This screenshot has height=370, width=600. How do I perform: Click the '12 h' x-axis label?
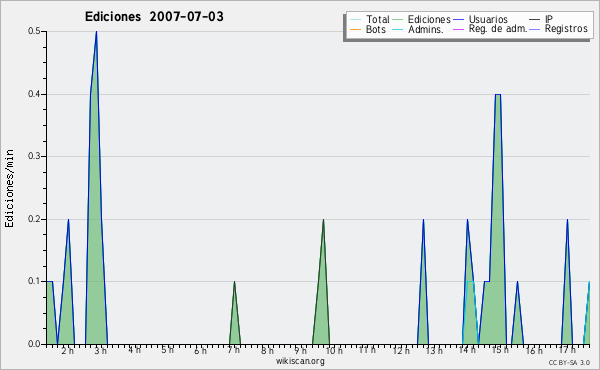point(401,350)
